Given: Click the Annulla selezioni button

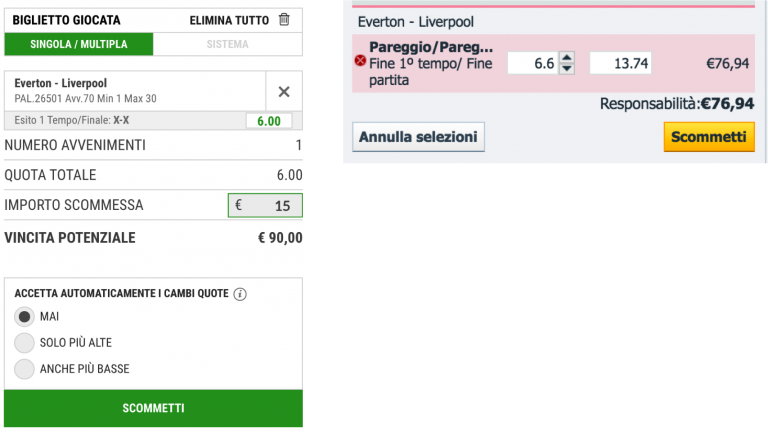Looking at the screenshot, I should (x=418, y=137).
